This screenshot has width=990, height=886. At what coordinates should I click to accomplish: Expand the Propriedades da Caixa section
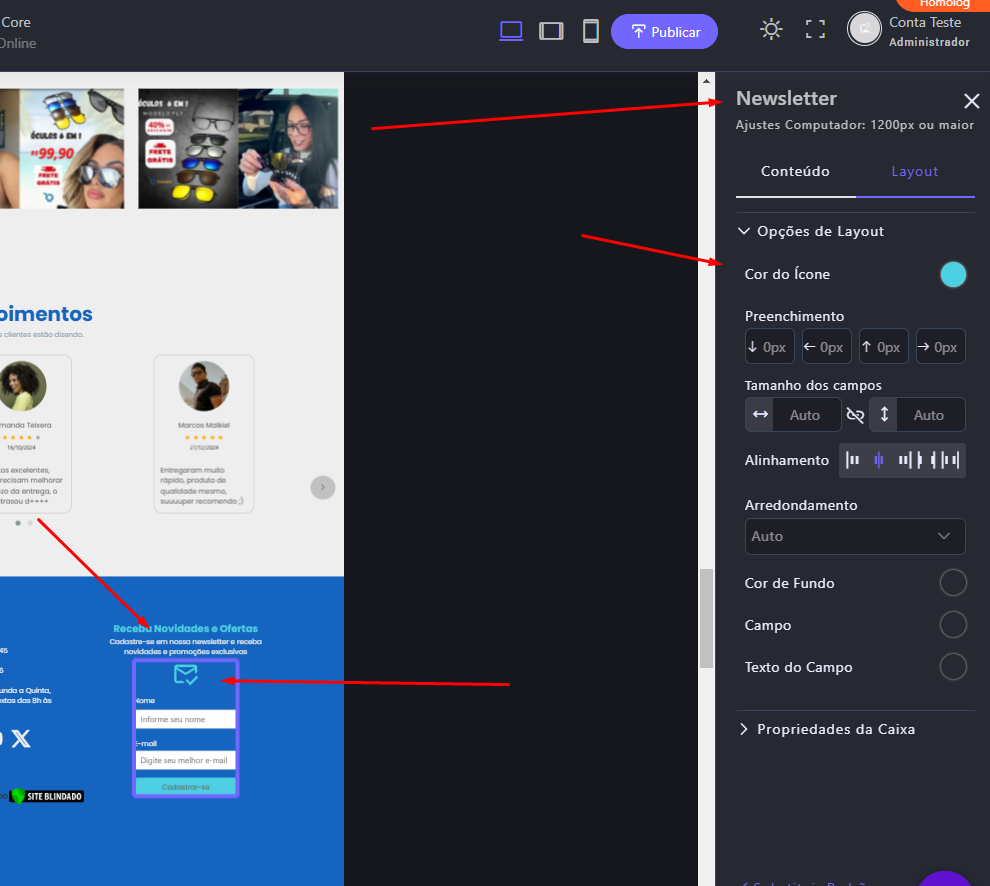(743, 729)
